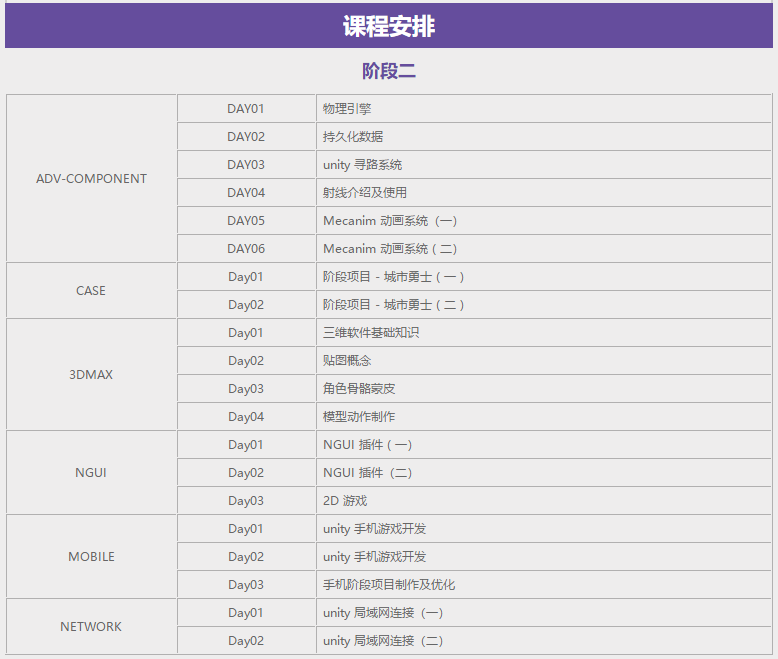Select the CASE category cell
778x659 pixels.
pos(91,291)
